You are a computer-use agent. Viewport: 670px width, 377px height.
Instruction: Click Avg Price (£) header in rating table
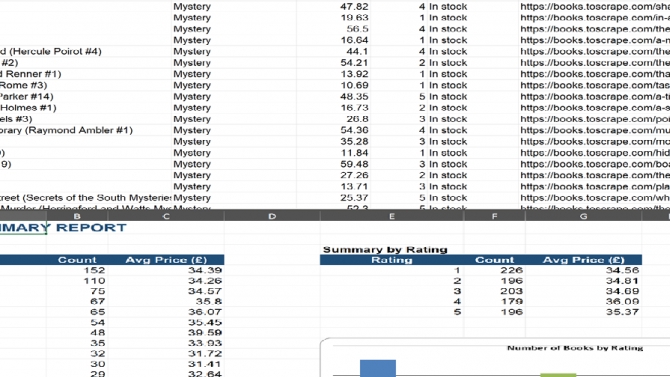coord(583,260)
